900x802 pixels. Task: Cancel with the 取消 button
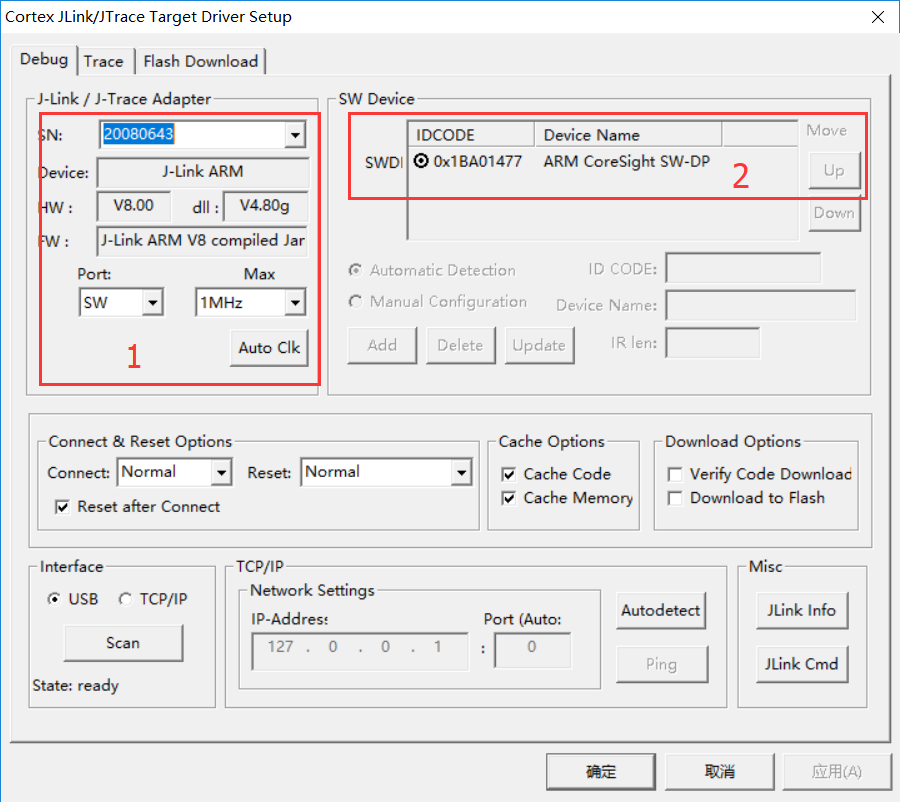[720, 772]
